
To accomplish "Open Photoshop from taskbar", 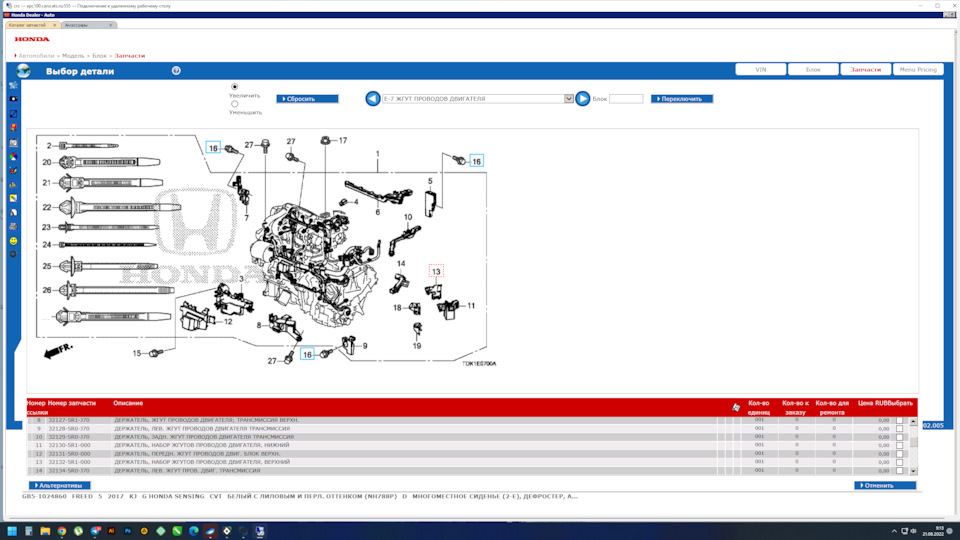I will 128,531.
